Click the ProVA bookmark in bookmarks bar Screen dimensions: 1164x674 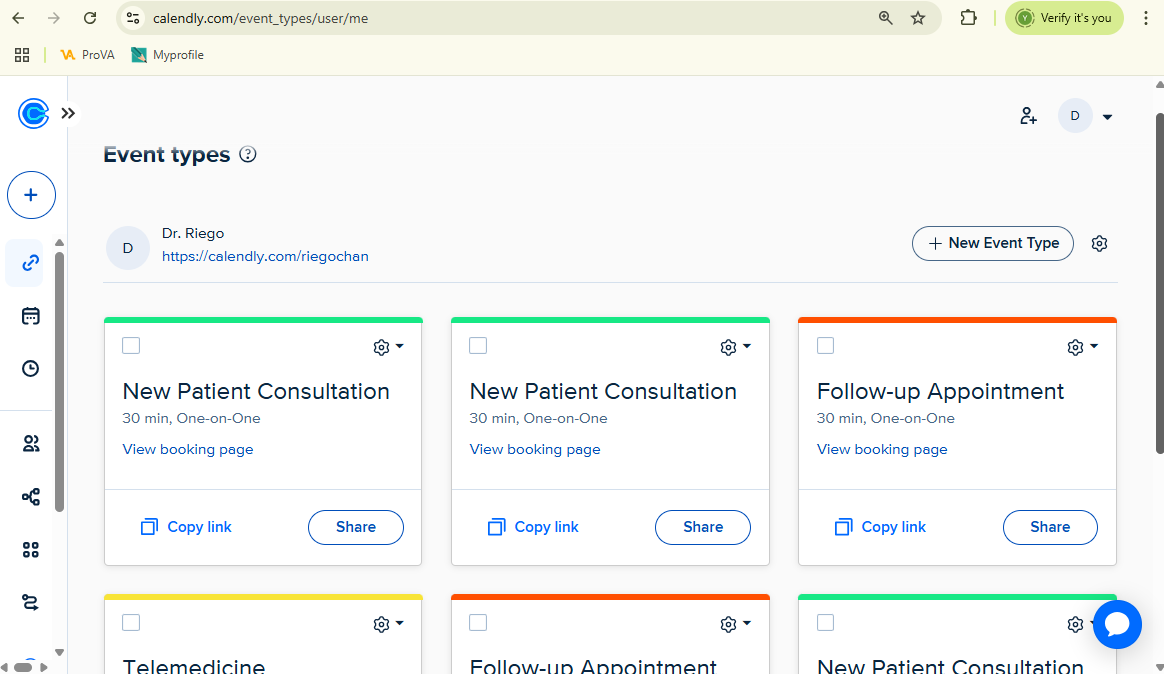[88, 55]
